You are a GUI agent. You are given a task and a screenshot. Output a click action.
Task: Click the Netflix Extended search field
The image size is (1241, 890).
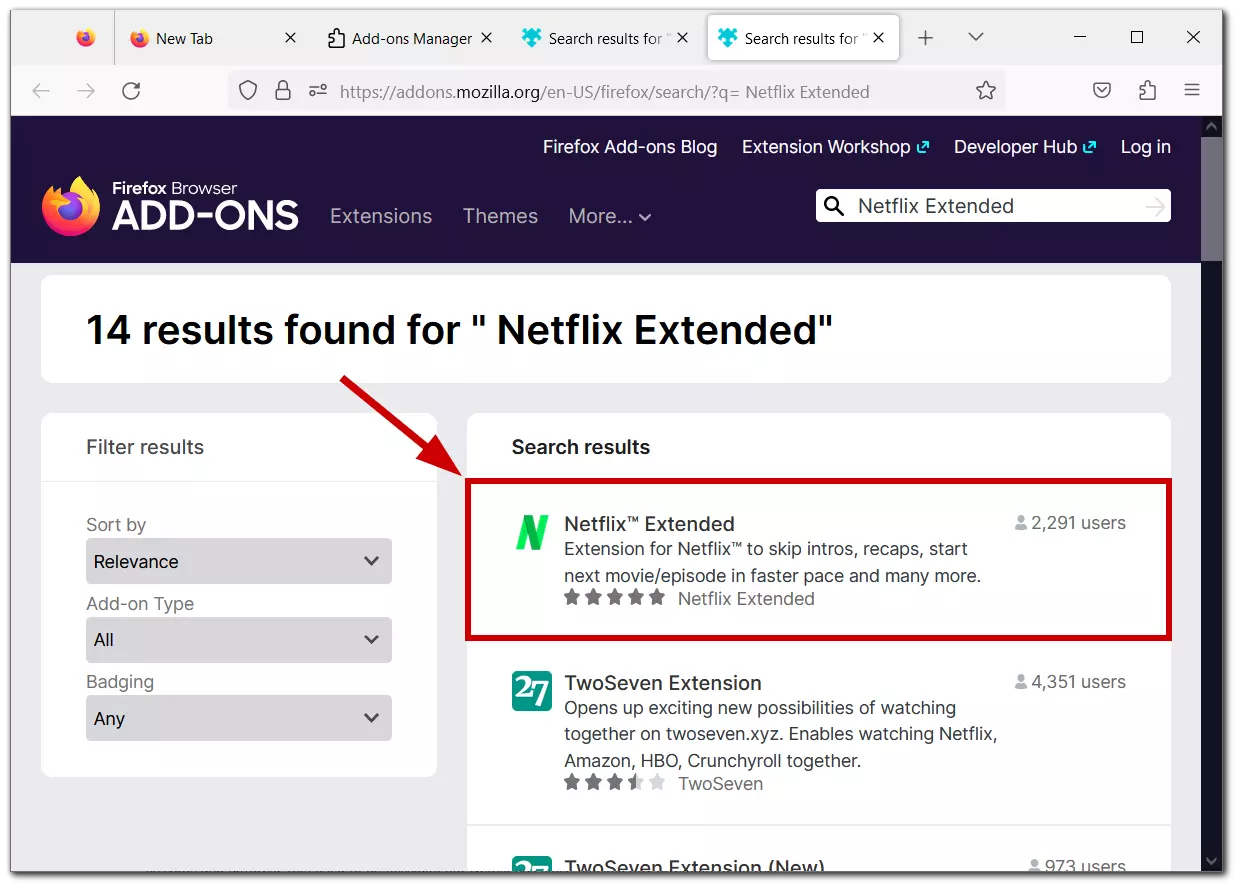click(x=993, y=207)
